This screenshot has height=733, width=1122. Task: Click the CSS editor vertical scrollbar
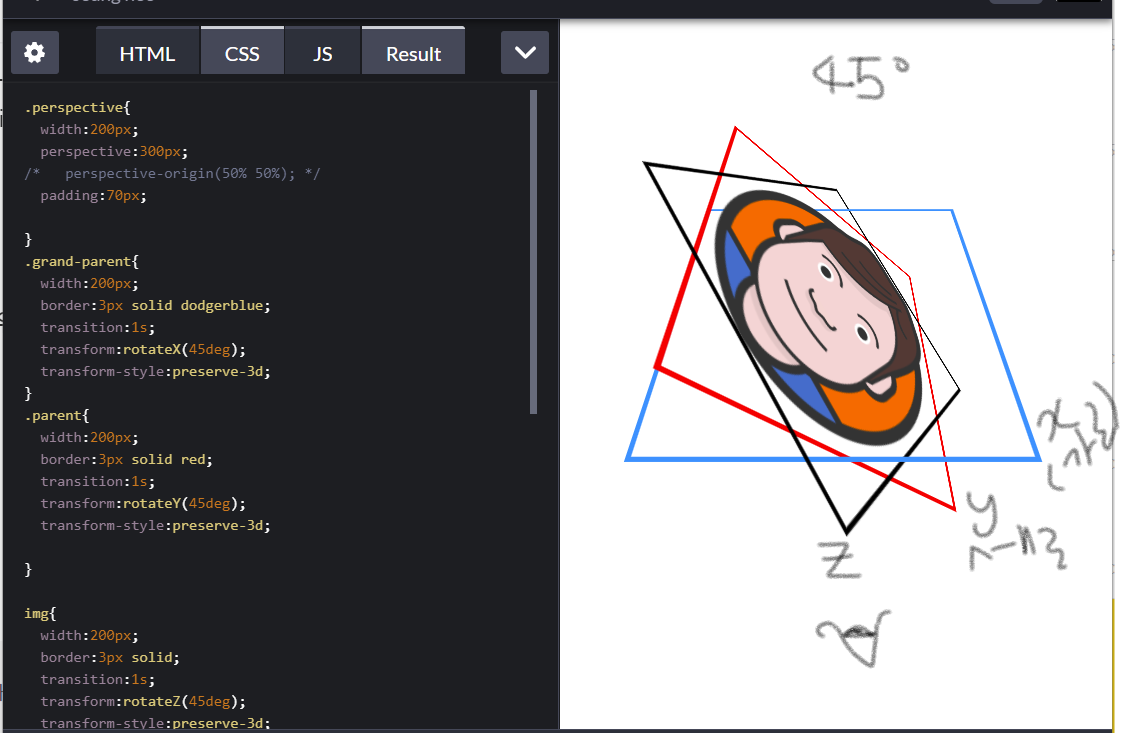pos(533,251)
